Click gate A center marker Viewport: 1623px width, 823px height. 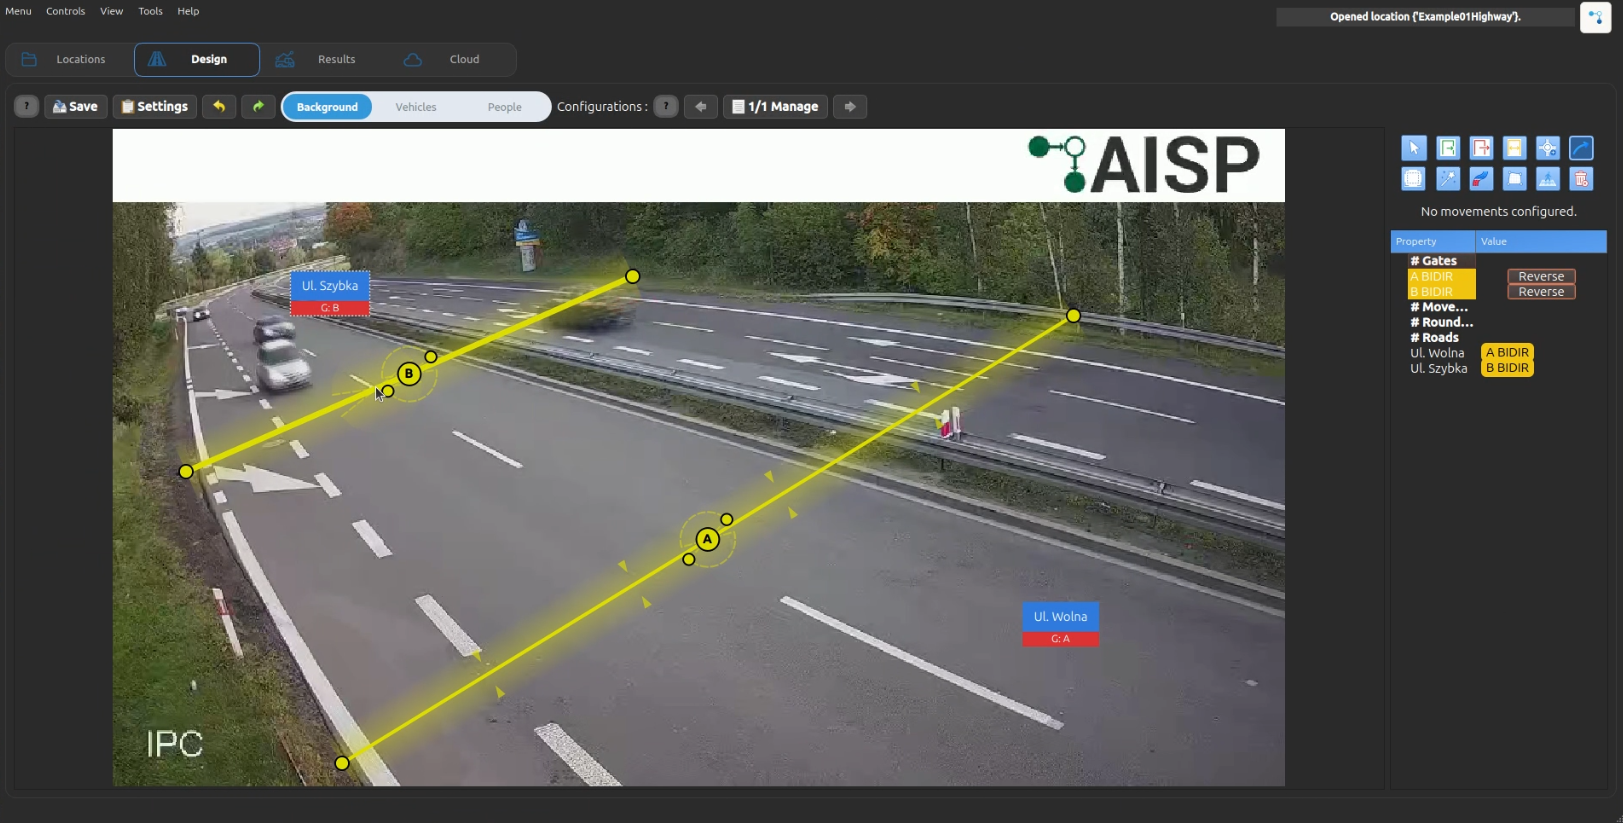pyautogui.click(x=707, y=539)
